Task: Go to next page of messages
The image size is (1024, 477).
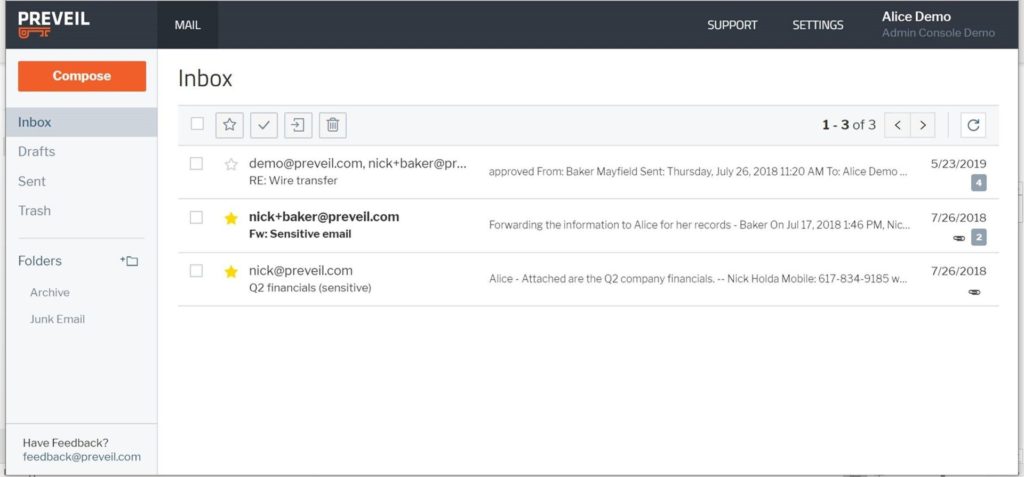Action: (x=923, y=125)
